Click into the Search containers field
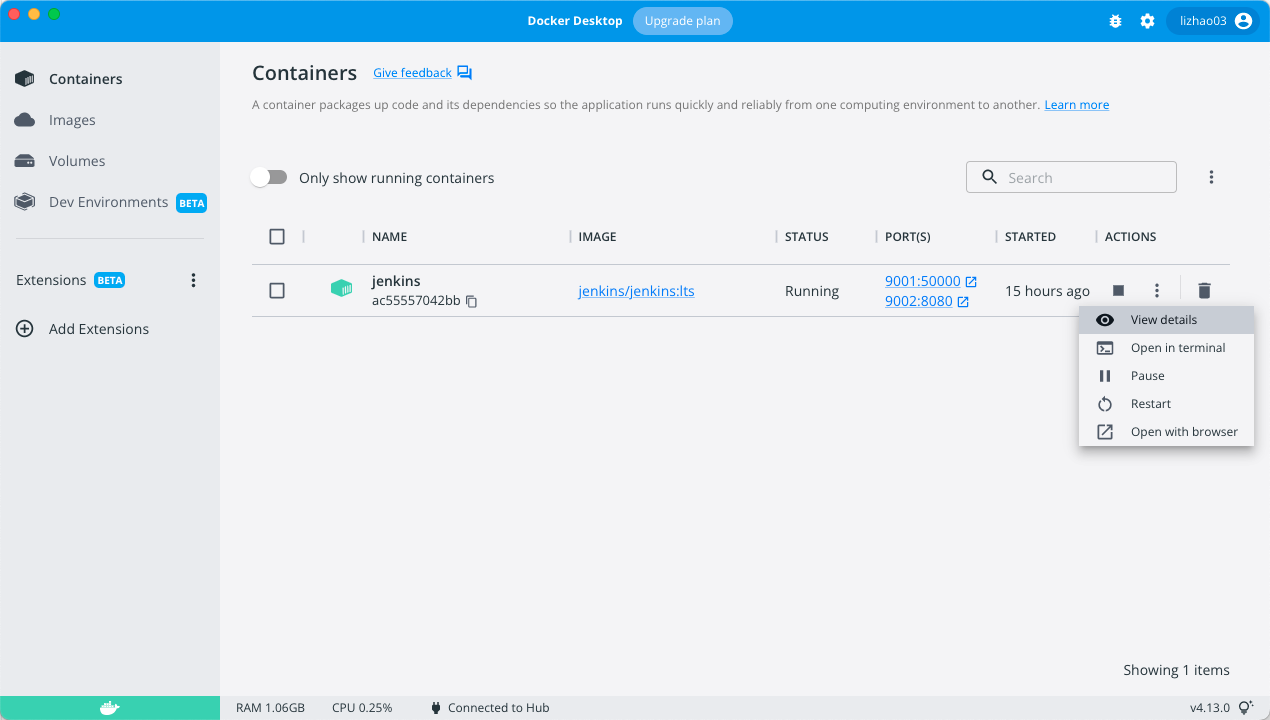The height and width of the screenshot is (720, 1270). click(x=1071, y=177)
